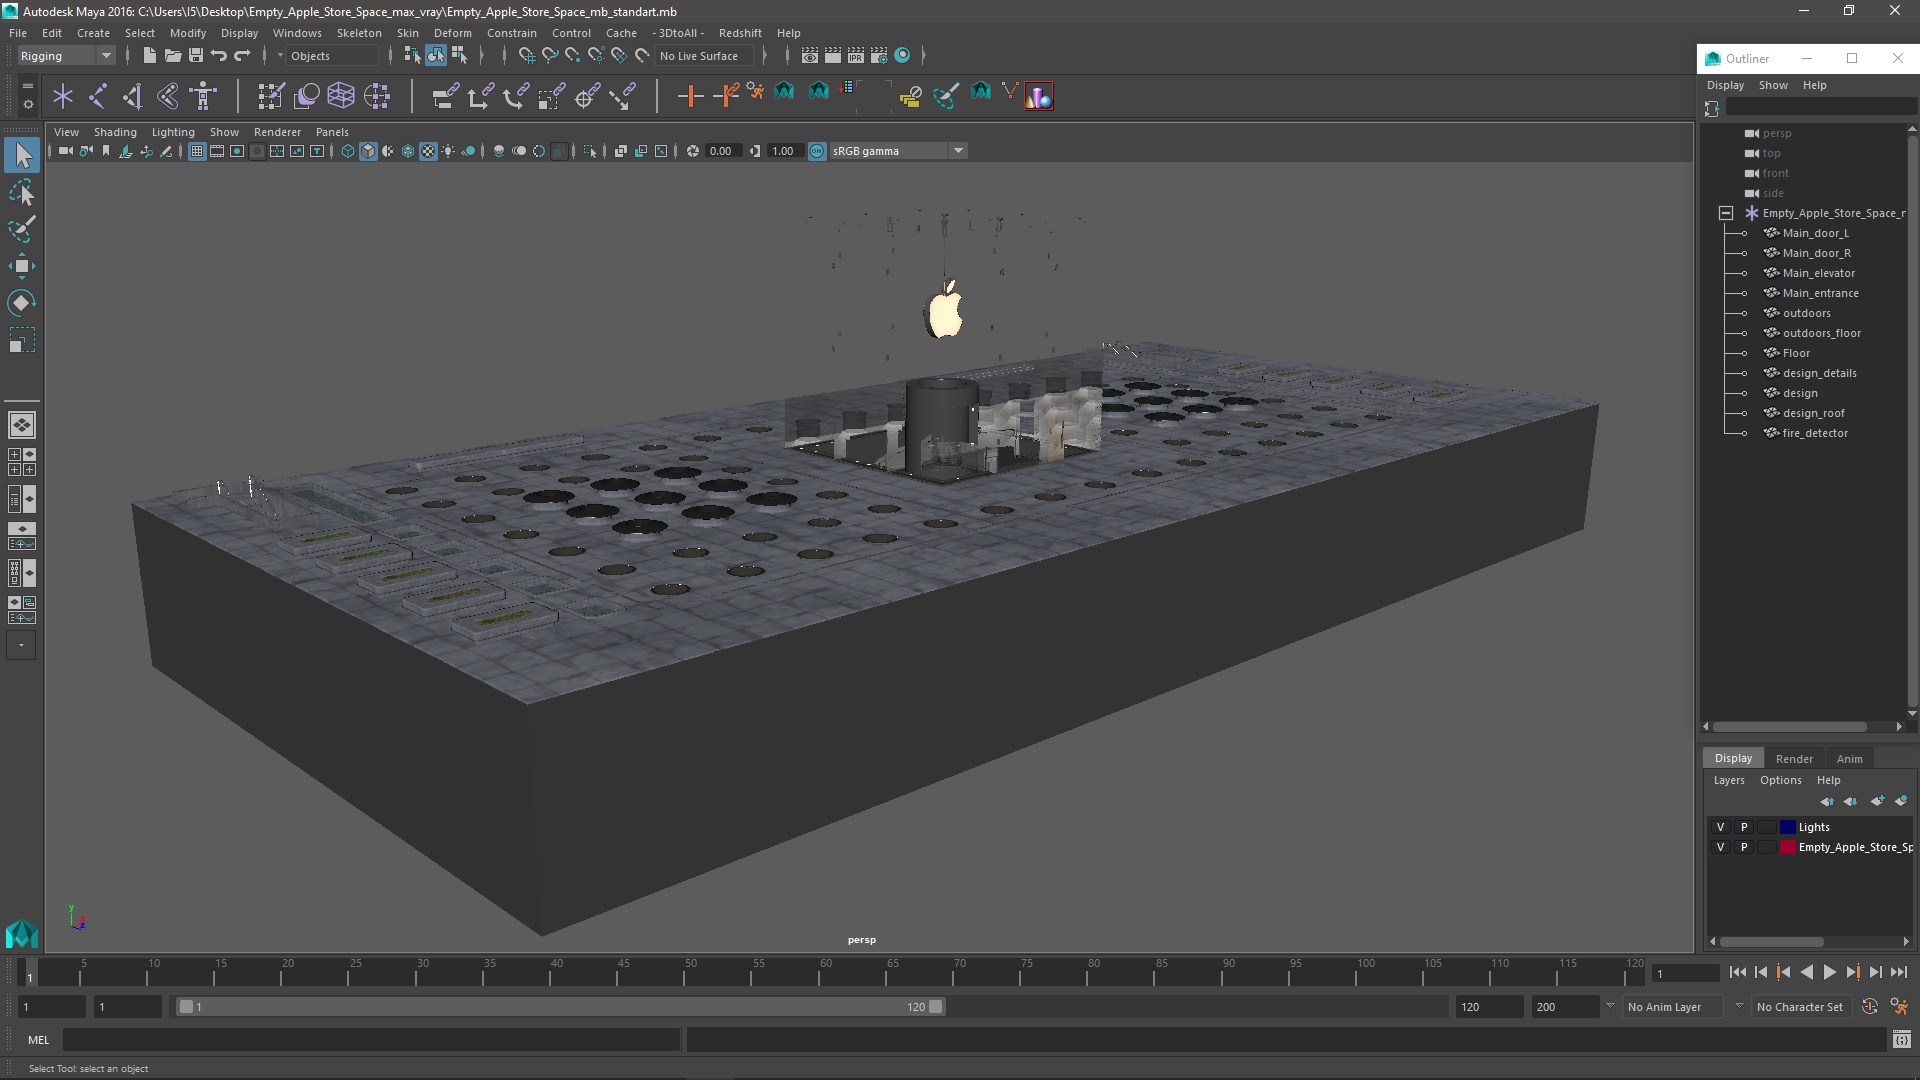Click the Lights layer blue color swatch
Viewport: 1920px width, 1080px height.
(1788, 827)
